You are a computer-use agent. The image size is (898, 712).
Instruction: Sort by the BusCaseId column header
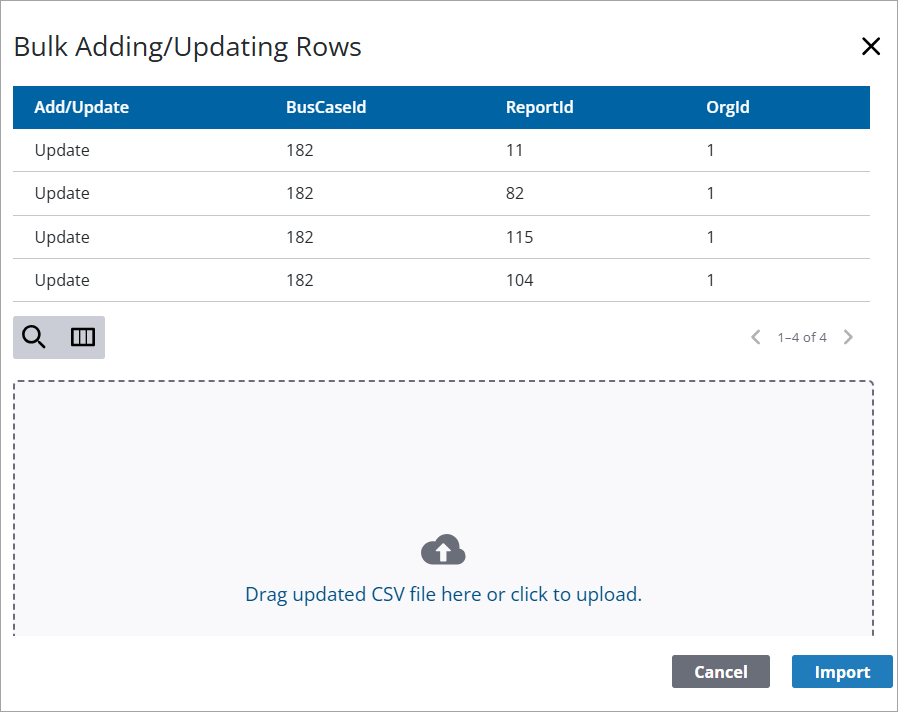coord(326,107)
